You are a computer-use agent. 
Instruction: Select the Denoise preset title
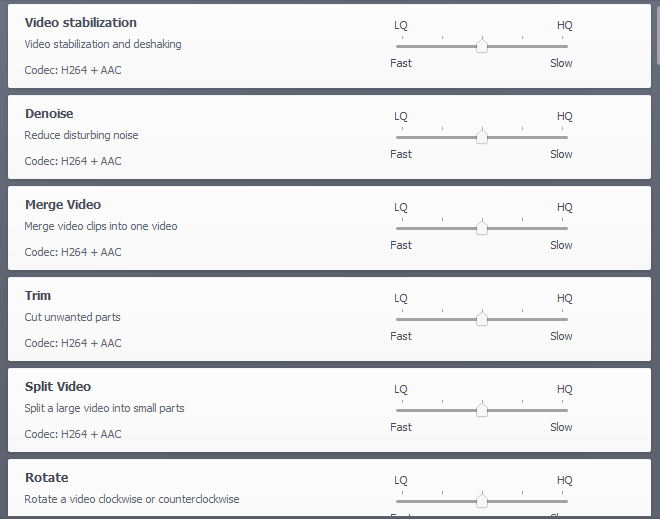[49, 114]
